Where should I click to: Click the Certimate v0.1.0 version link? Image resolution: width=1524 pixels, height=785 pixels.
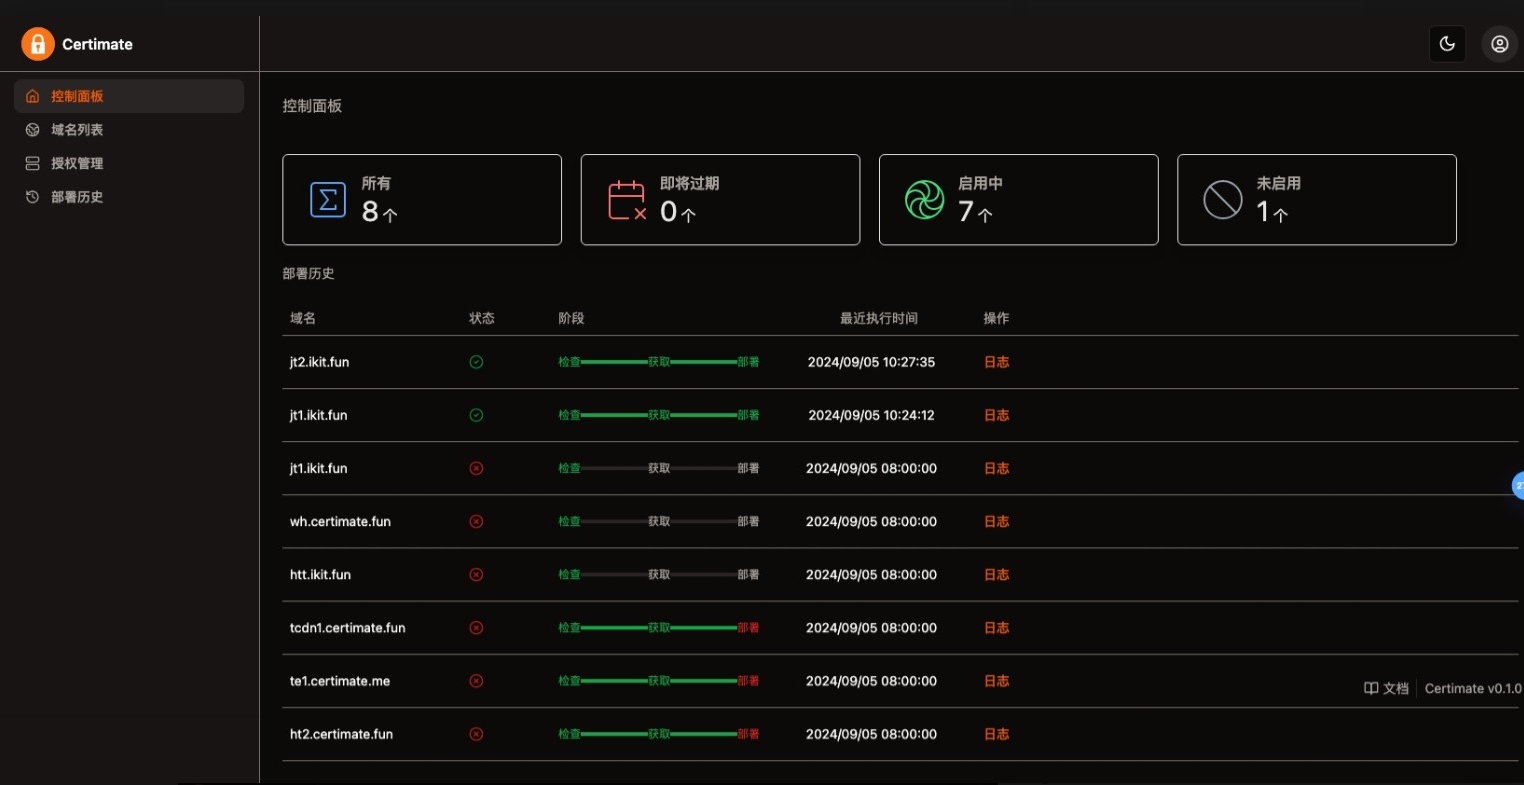click(x=1473, y=688)
